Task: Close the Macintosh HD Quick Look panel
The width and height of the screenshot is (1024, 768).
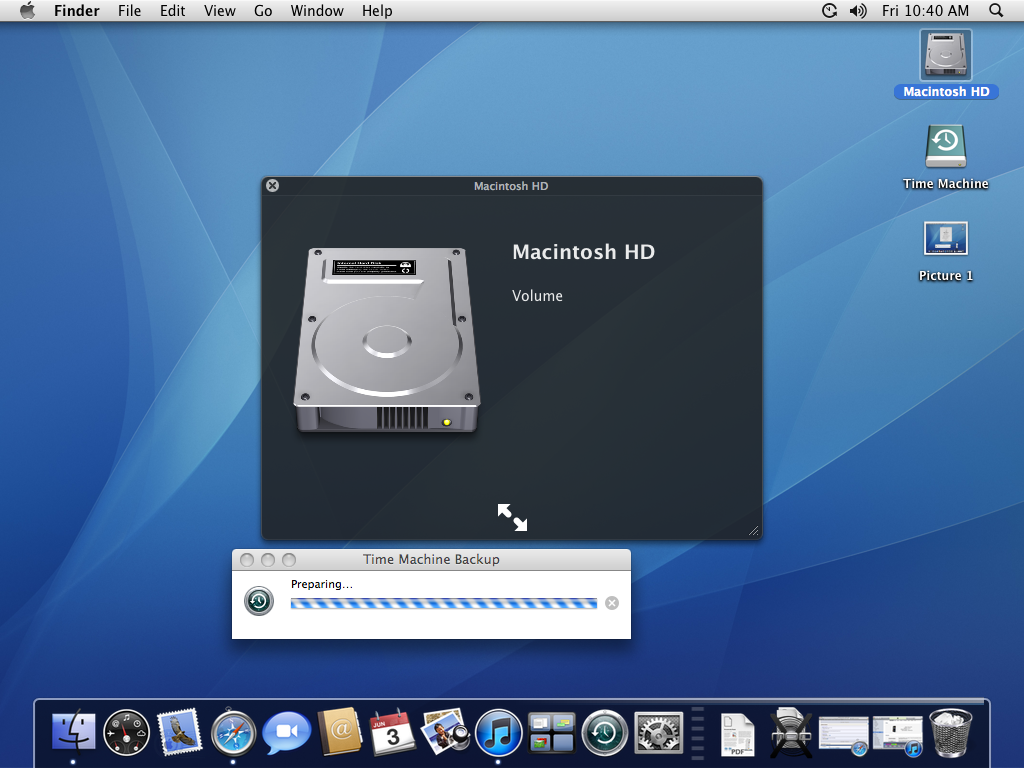Action: (272, 185)
